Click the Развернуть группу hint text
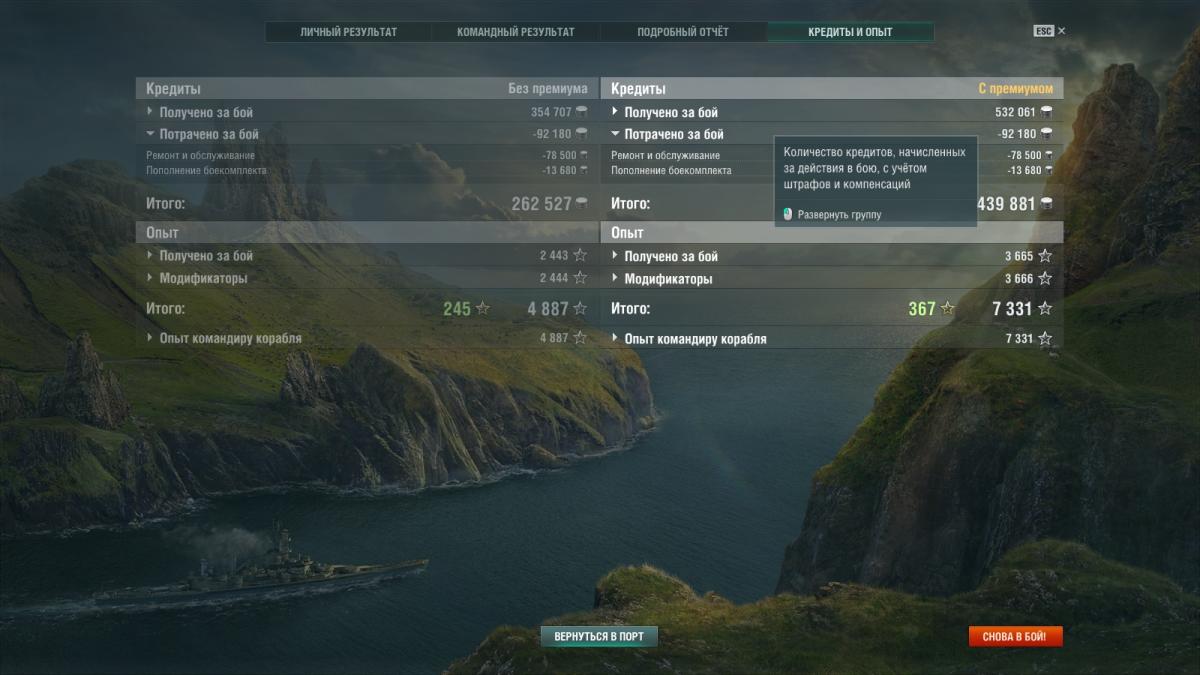1200x675 pixels. tap(839, 215)
